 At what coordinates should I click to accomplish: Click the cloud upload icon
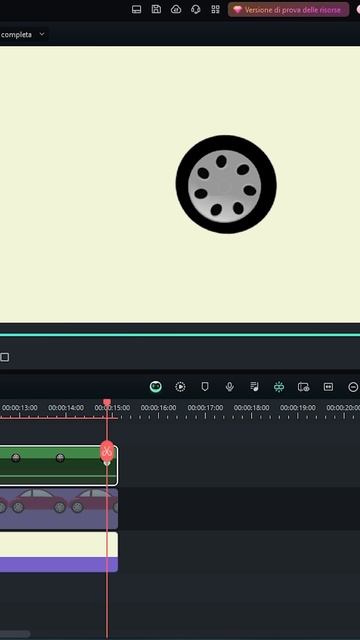point(176,9)
